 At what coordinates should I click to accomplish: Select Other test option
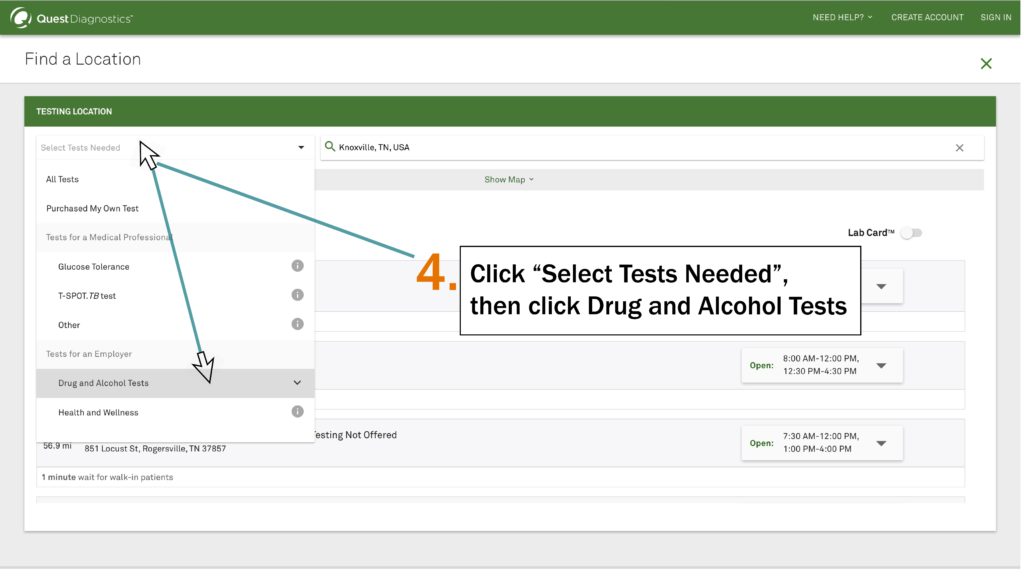[175, 325]
